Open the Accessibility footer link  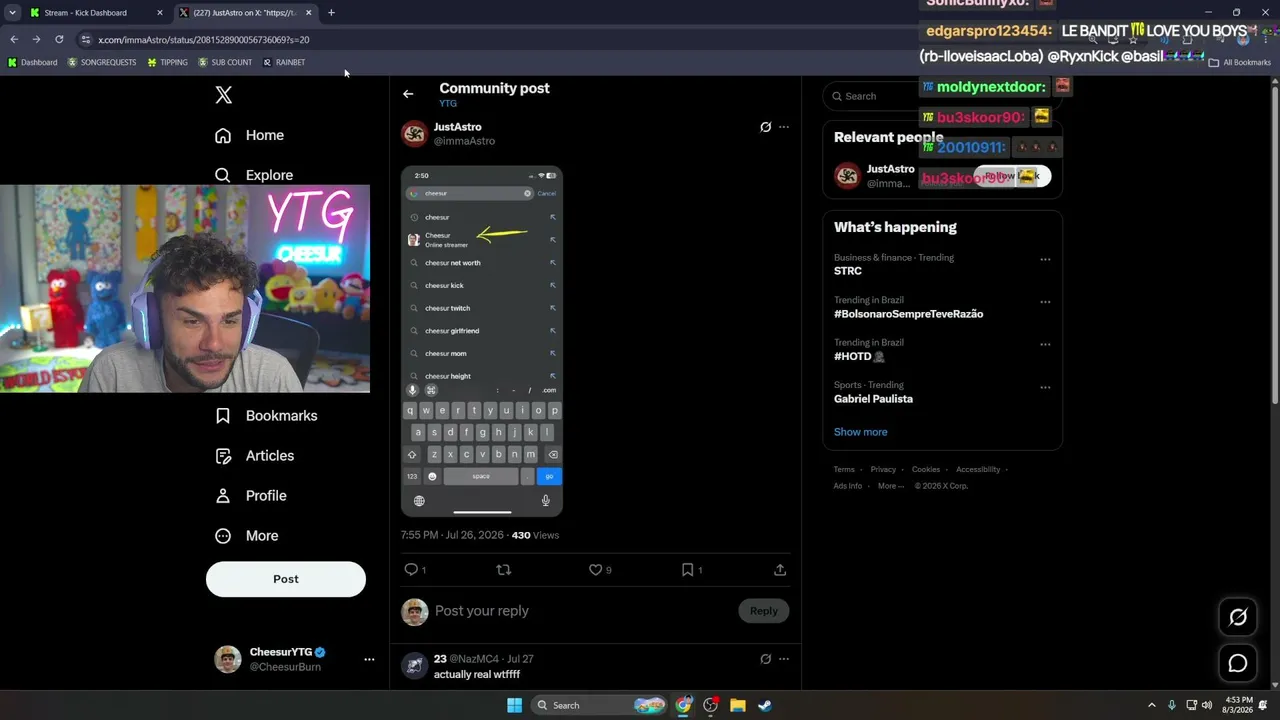[x=978, y=470]
